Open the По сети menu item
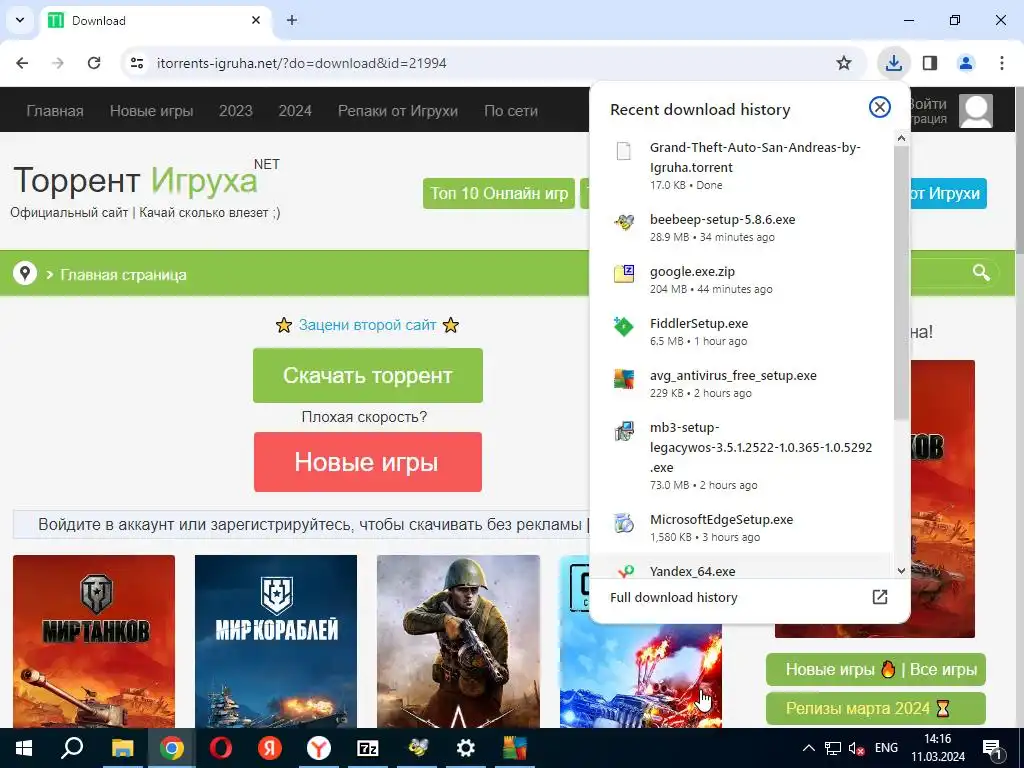Image resolution: width=1024 pixels, height=768 pixels. point(511,111)
